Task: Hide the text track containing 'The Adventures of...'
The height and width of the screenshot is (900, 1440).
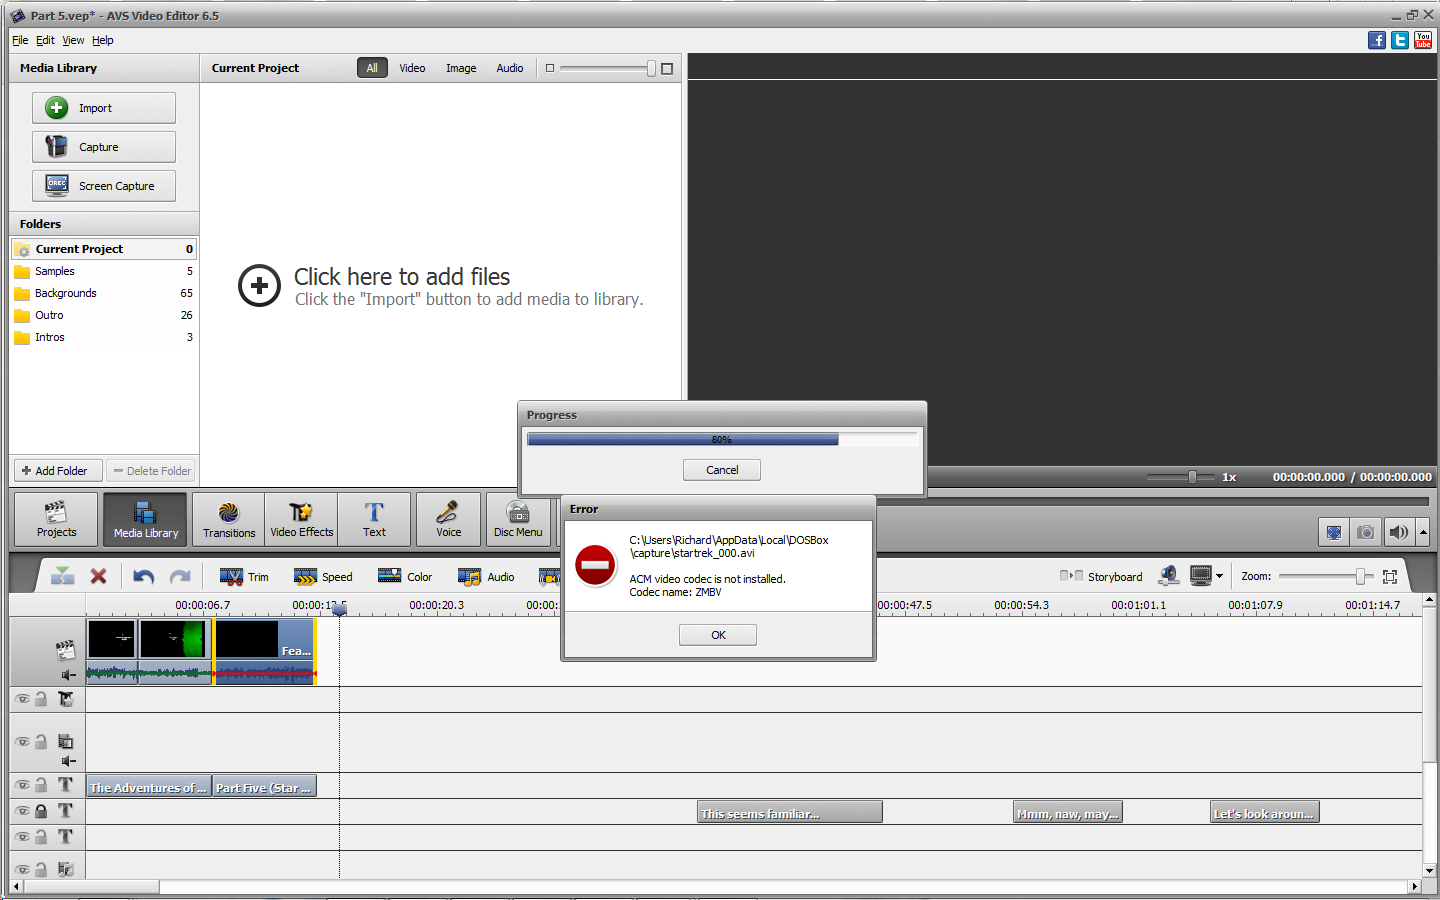Action: click(22, 785)
